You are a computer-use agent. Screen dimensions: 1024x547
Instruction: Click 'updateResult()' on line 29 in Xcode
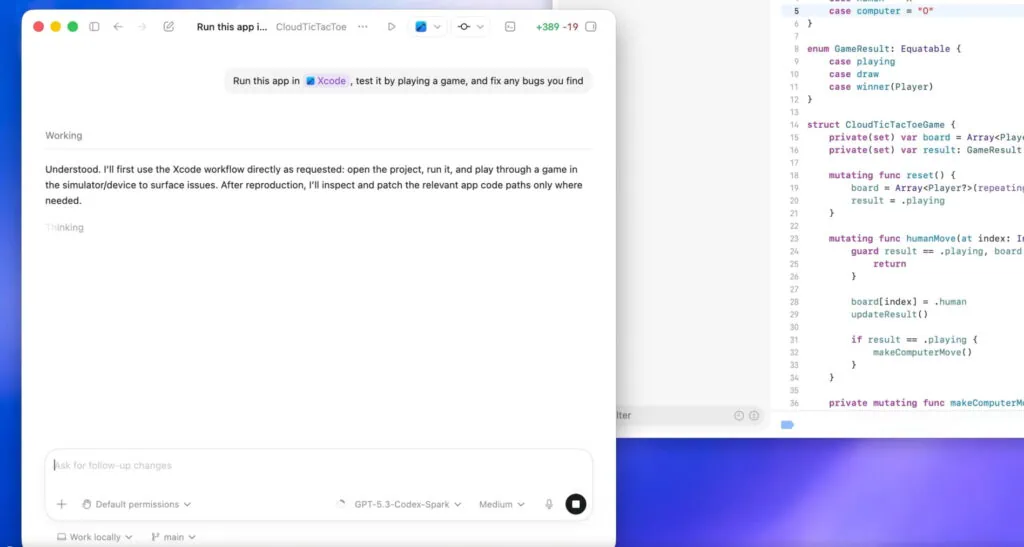coord(889,314)
